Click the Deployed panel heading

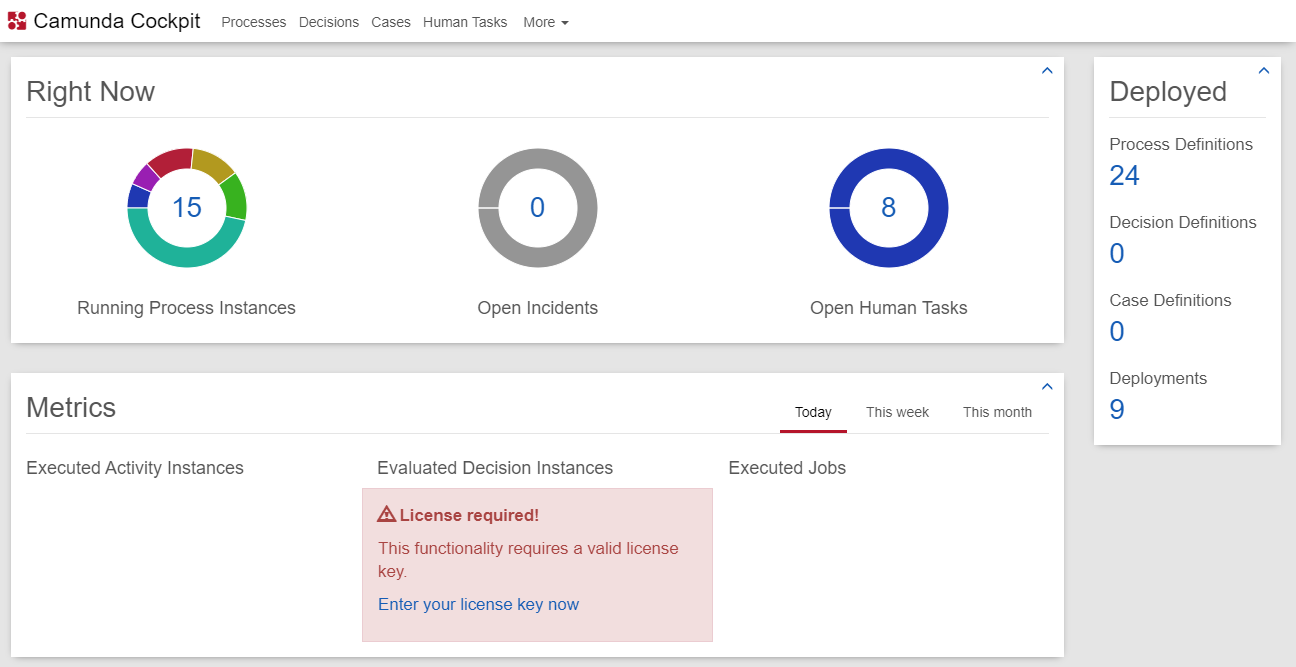click(x=1168, y=92)
